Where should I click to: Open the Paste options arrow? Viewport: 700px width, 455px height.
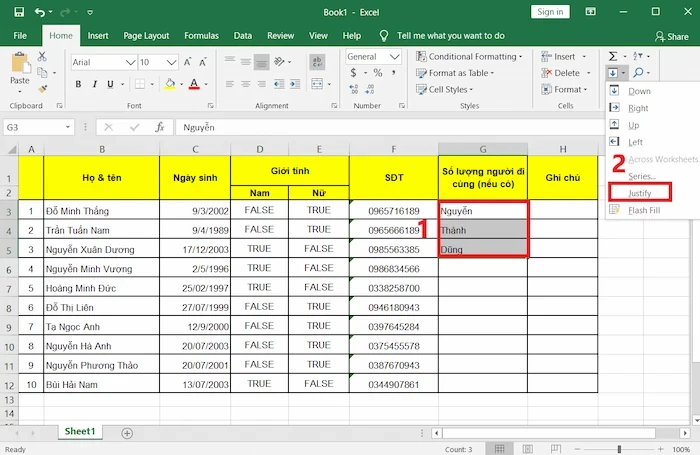pos(20,91)
